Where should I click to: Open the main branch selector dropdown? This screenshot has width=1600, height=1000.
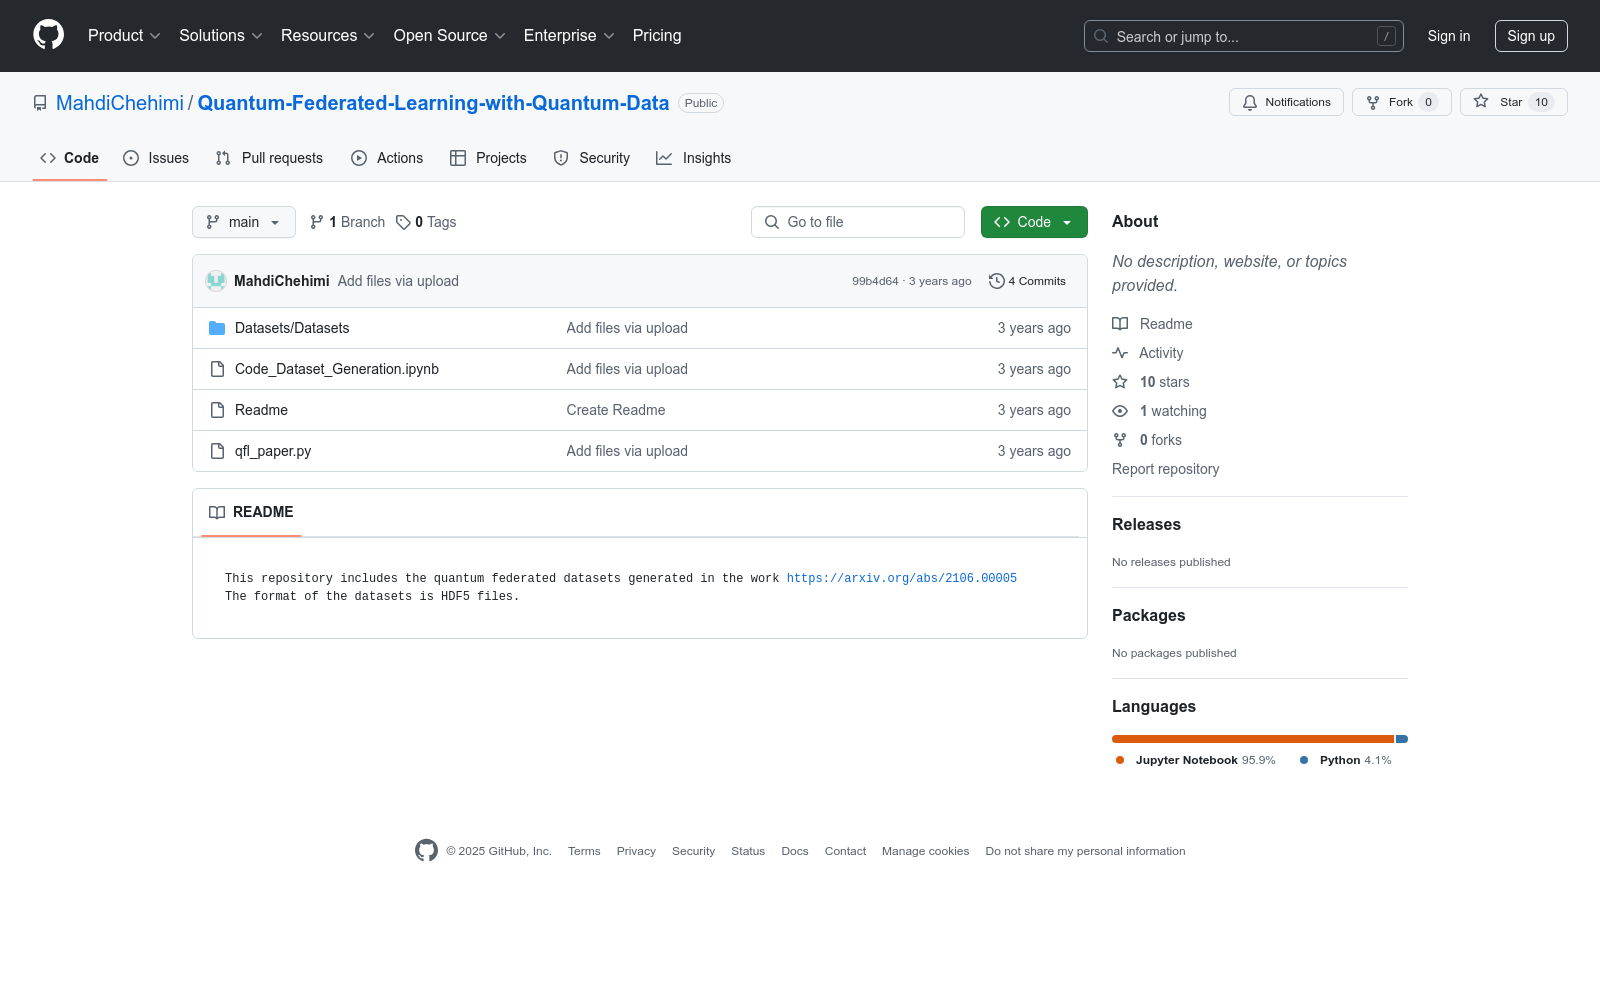(244, 222)
